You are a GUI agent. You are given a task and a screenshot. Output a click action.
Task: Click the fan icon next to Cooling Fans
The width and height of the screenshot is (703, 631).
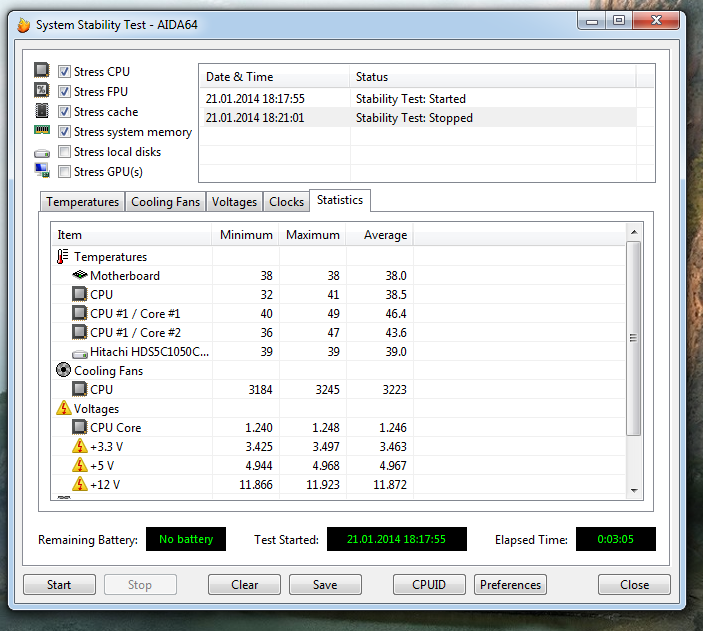(63, 370)
